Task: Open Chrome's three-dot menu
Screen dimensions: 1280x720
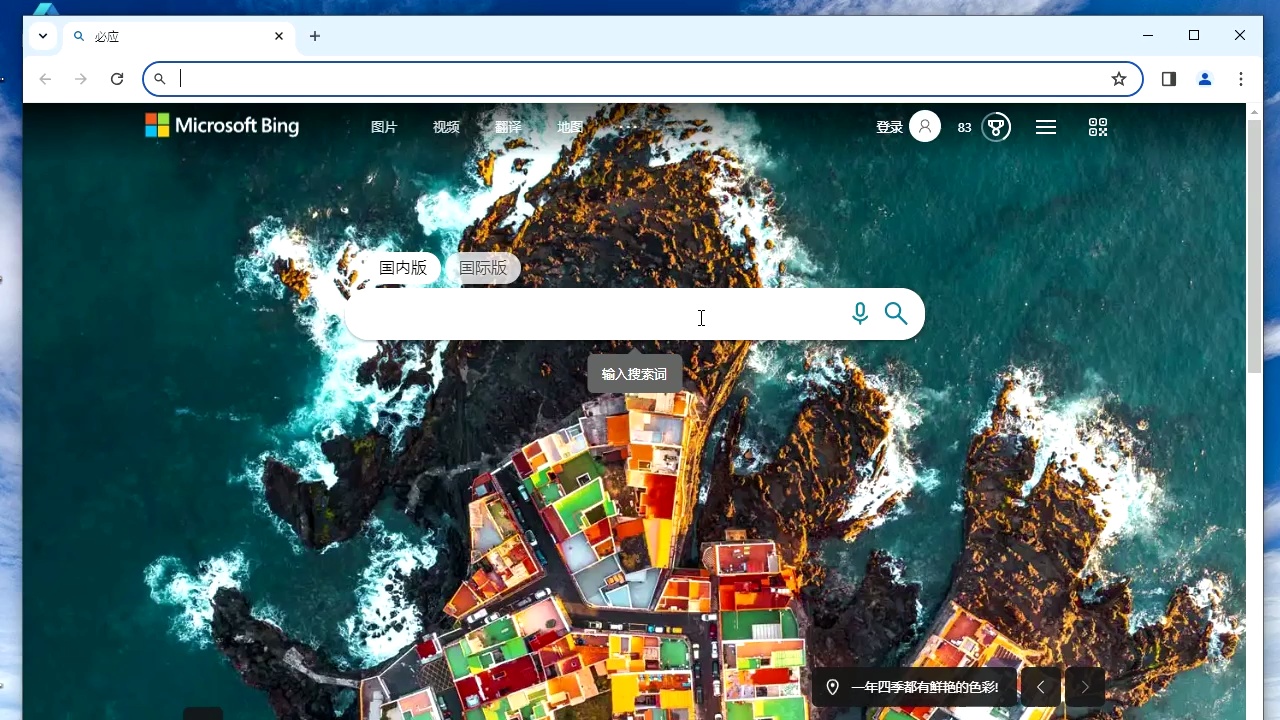Action: pos(1240,78)
